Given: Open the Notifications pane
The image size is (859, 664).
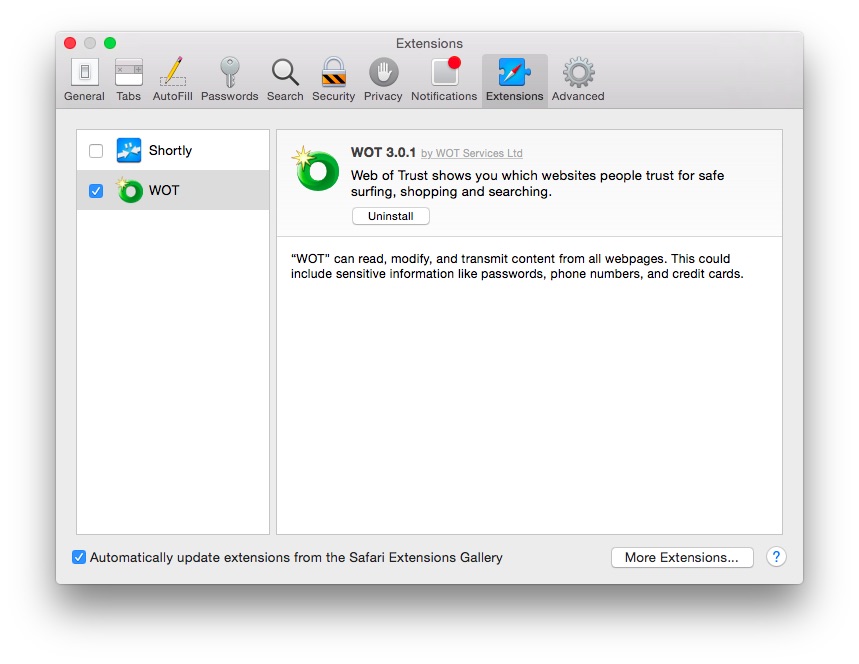Looking at the screenshot, I should point(444,80).
